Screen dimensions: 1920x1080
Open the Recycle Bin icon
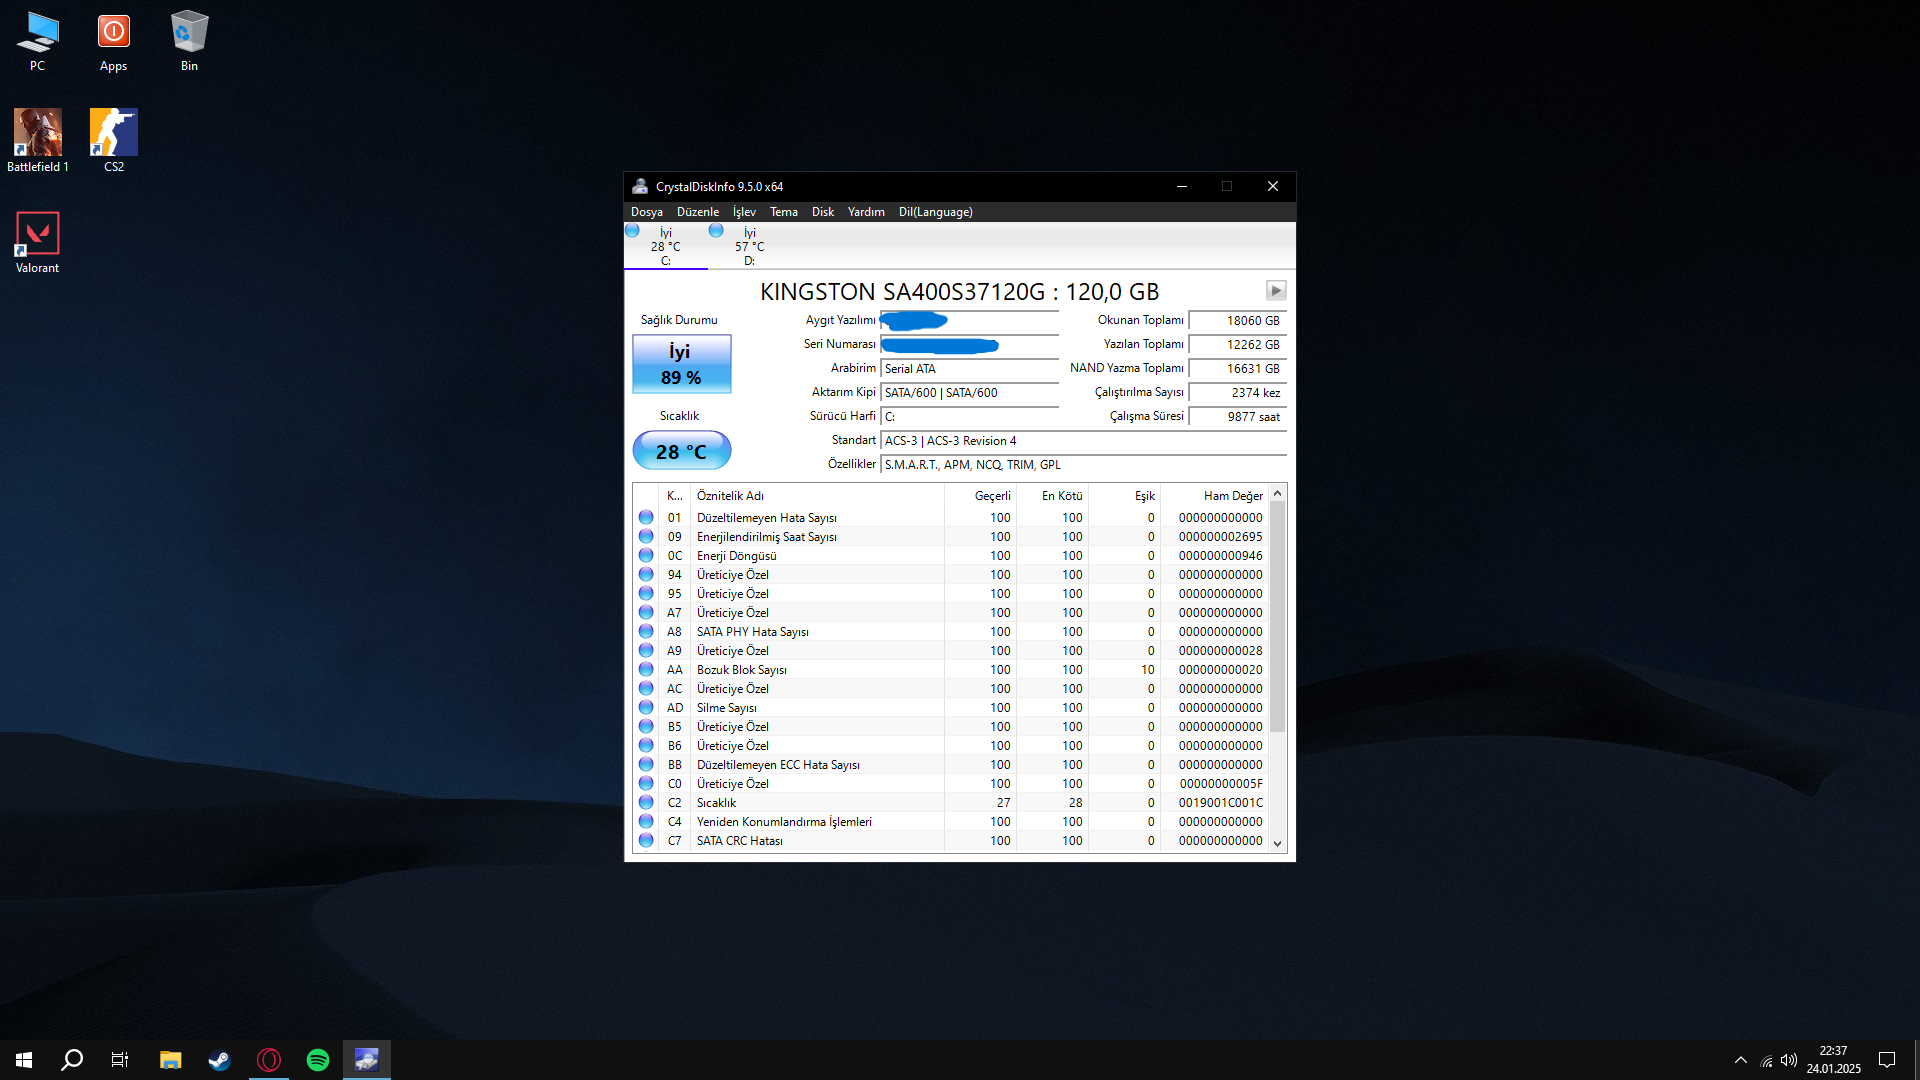tap(189, 41)
